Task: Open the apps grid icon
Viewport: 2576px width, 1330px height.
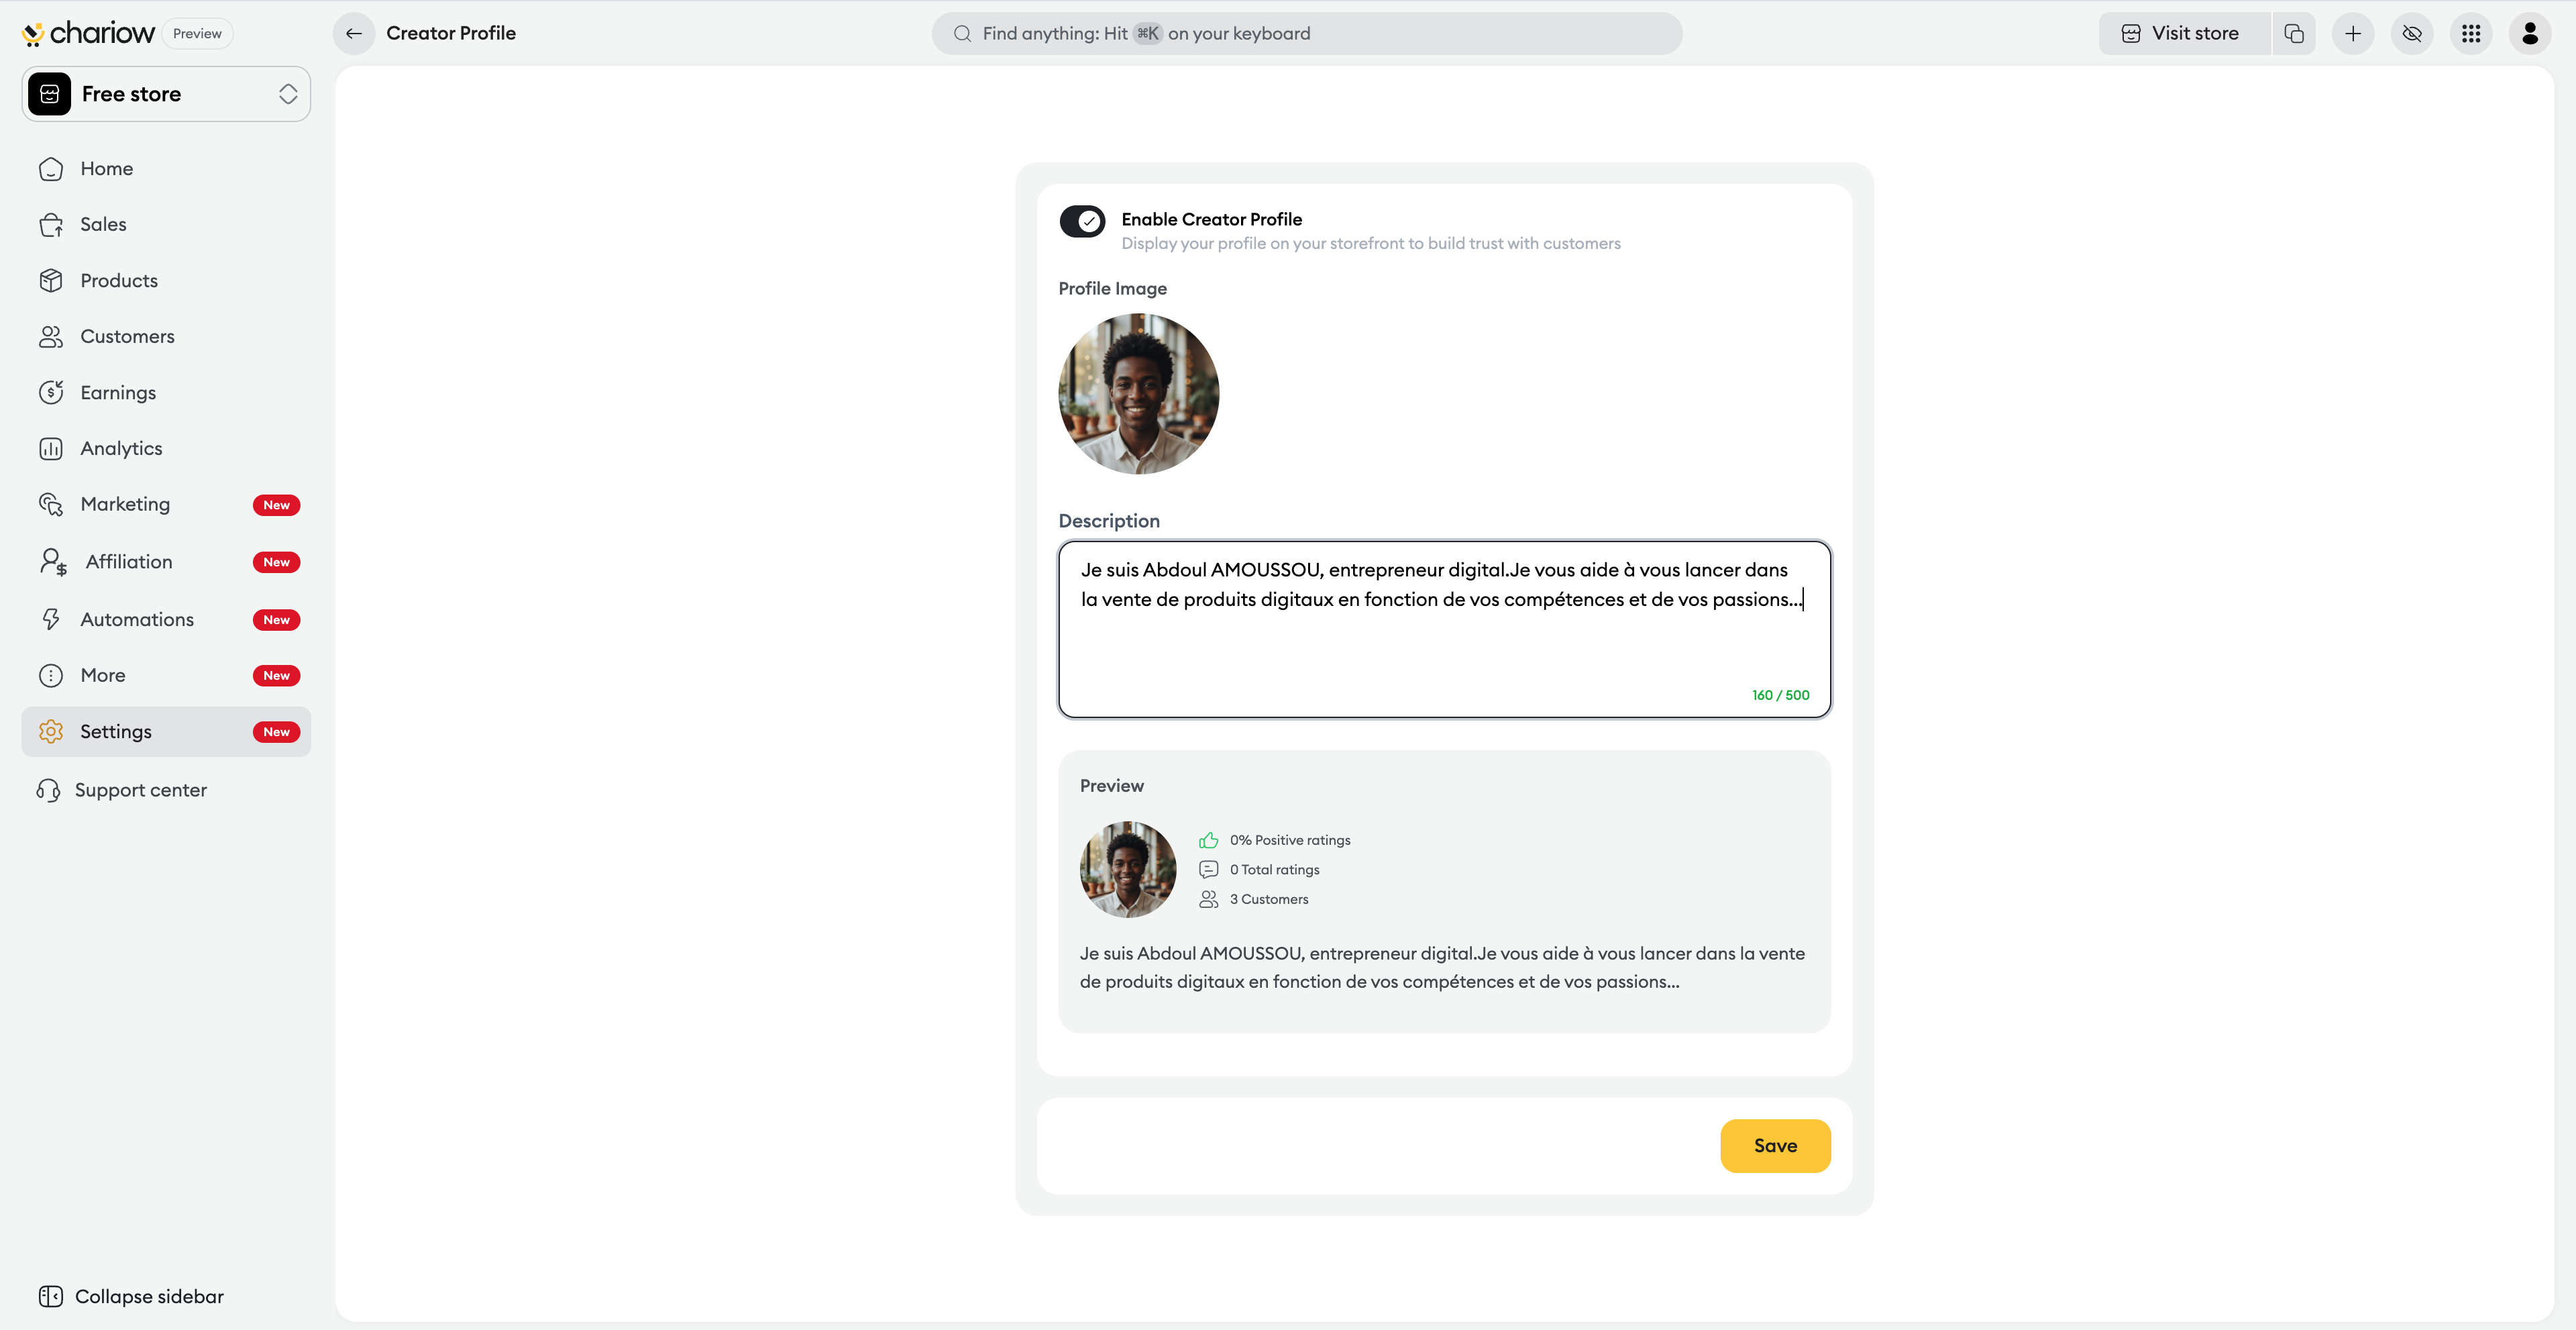Action: coord(2471,33)
